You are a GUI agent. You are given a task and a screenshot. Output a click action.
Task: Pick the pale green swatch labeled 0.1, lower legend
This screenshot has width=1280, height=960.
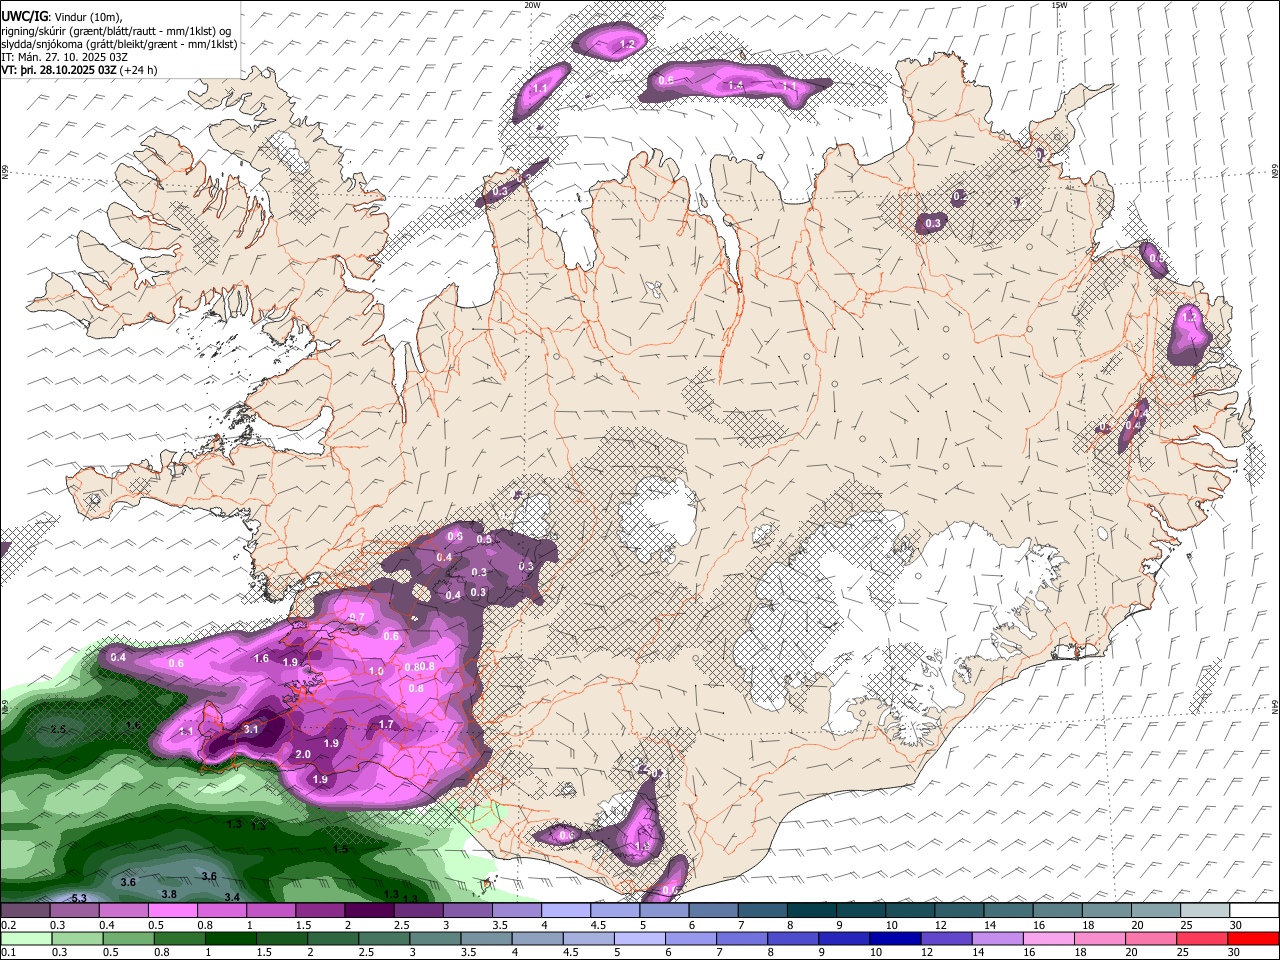[x=25, y=938]
